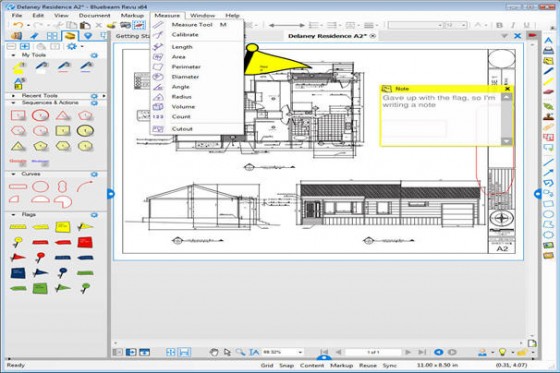
Task: Select the green square flag icon
Action: coord(40,288)
